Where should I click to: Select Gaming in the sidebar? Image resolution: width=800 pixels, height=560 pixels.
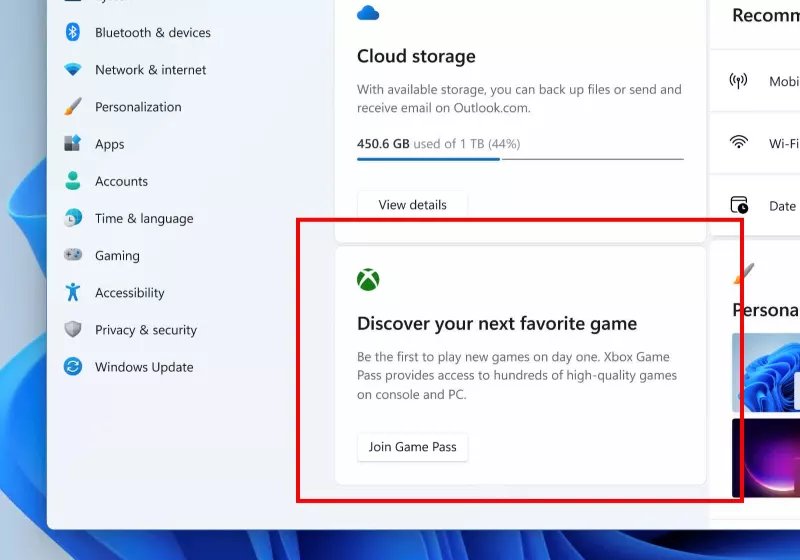[117, 256]
